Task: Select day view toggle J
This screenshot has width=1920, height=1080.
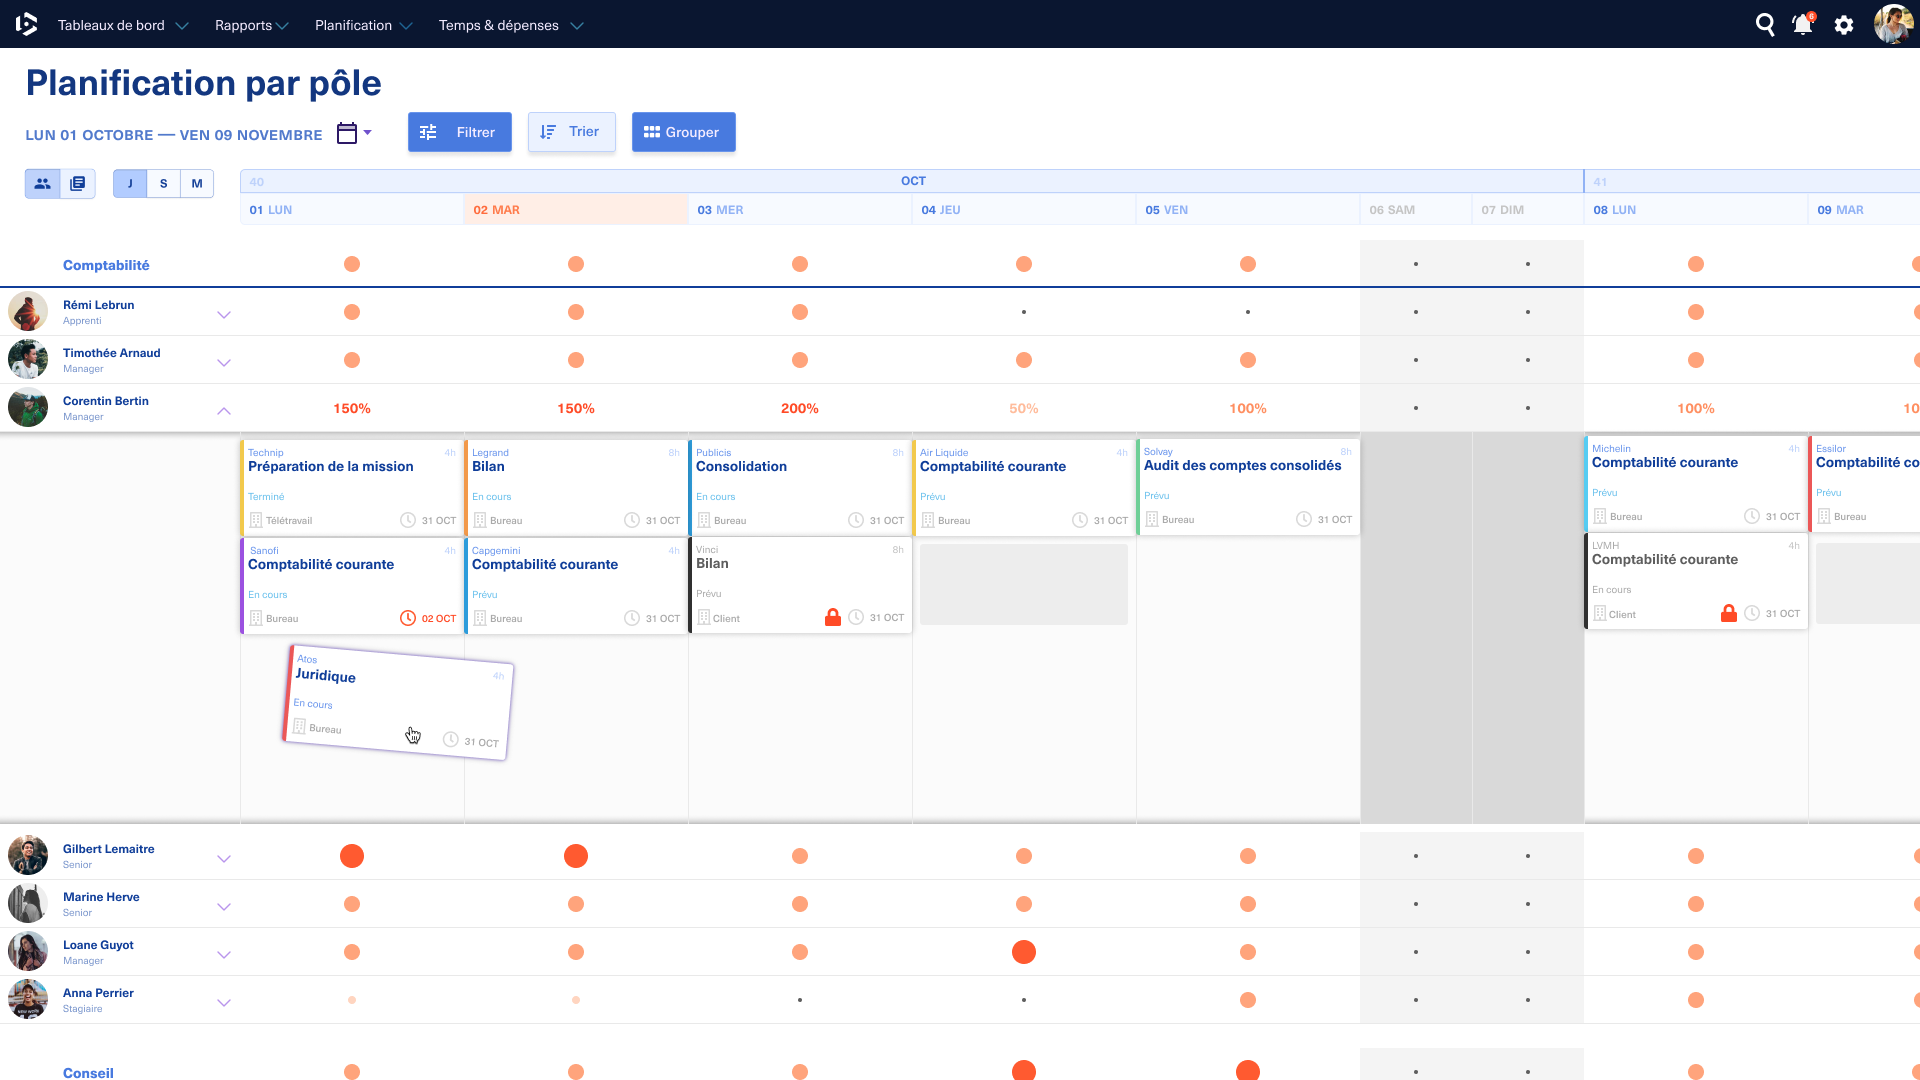Action: coord(130,184)
